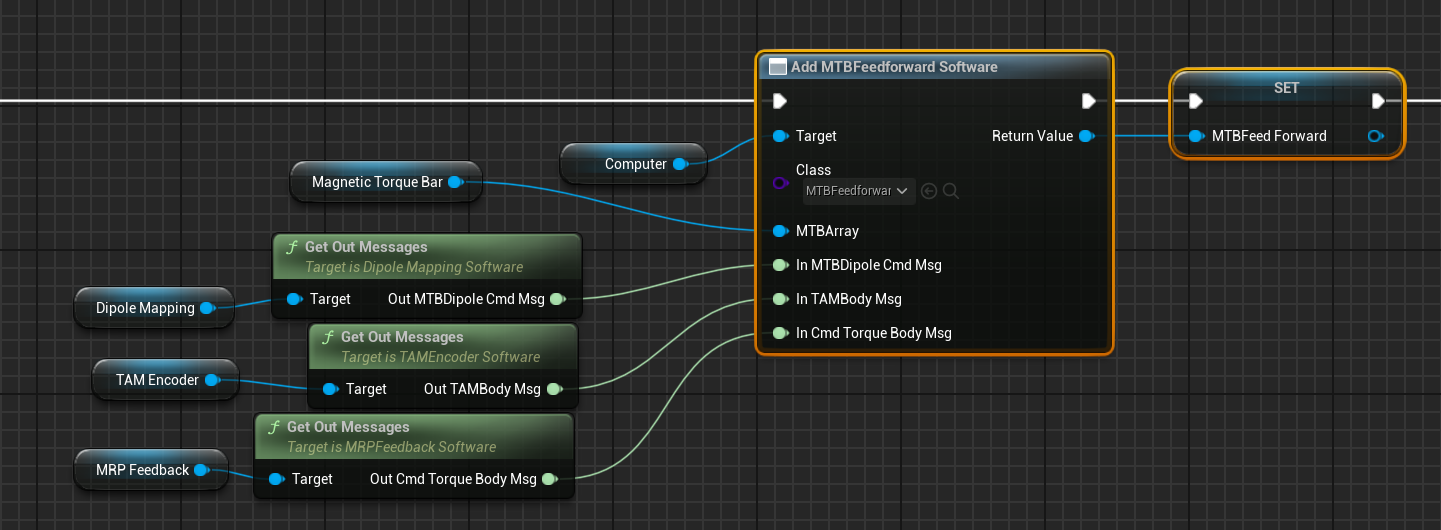1441x530 pixels.
Task: Click the SET node execution output pin
Action: [x=1378, y=101]
